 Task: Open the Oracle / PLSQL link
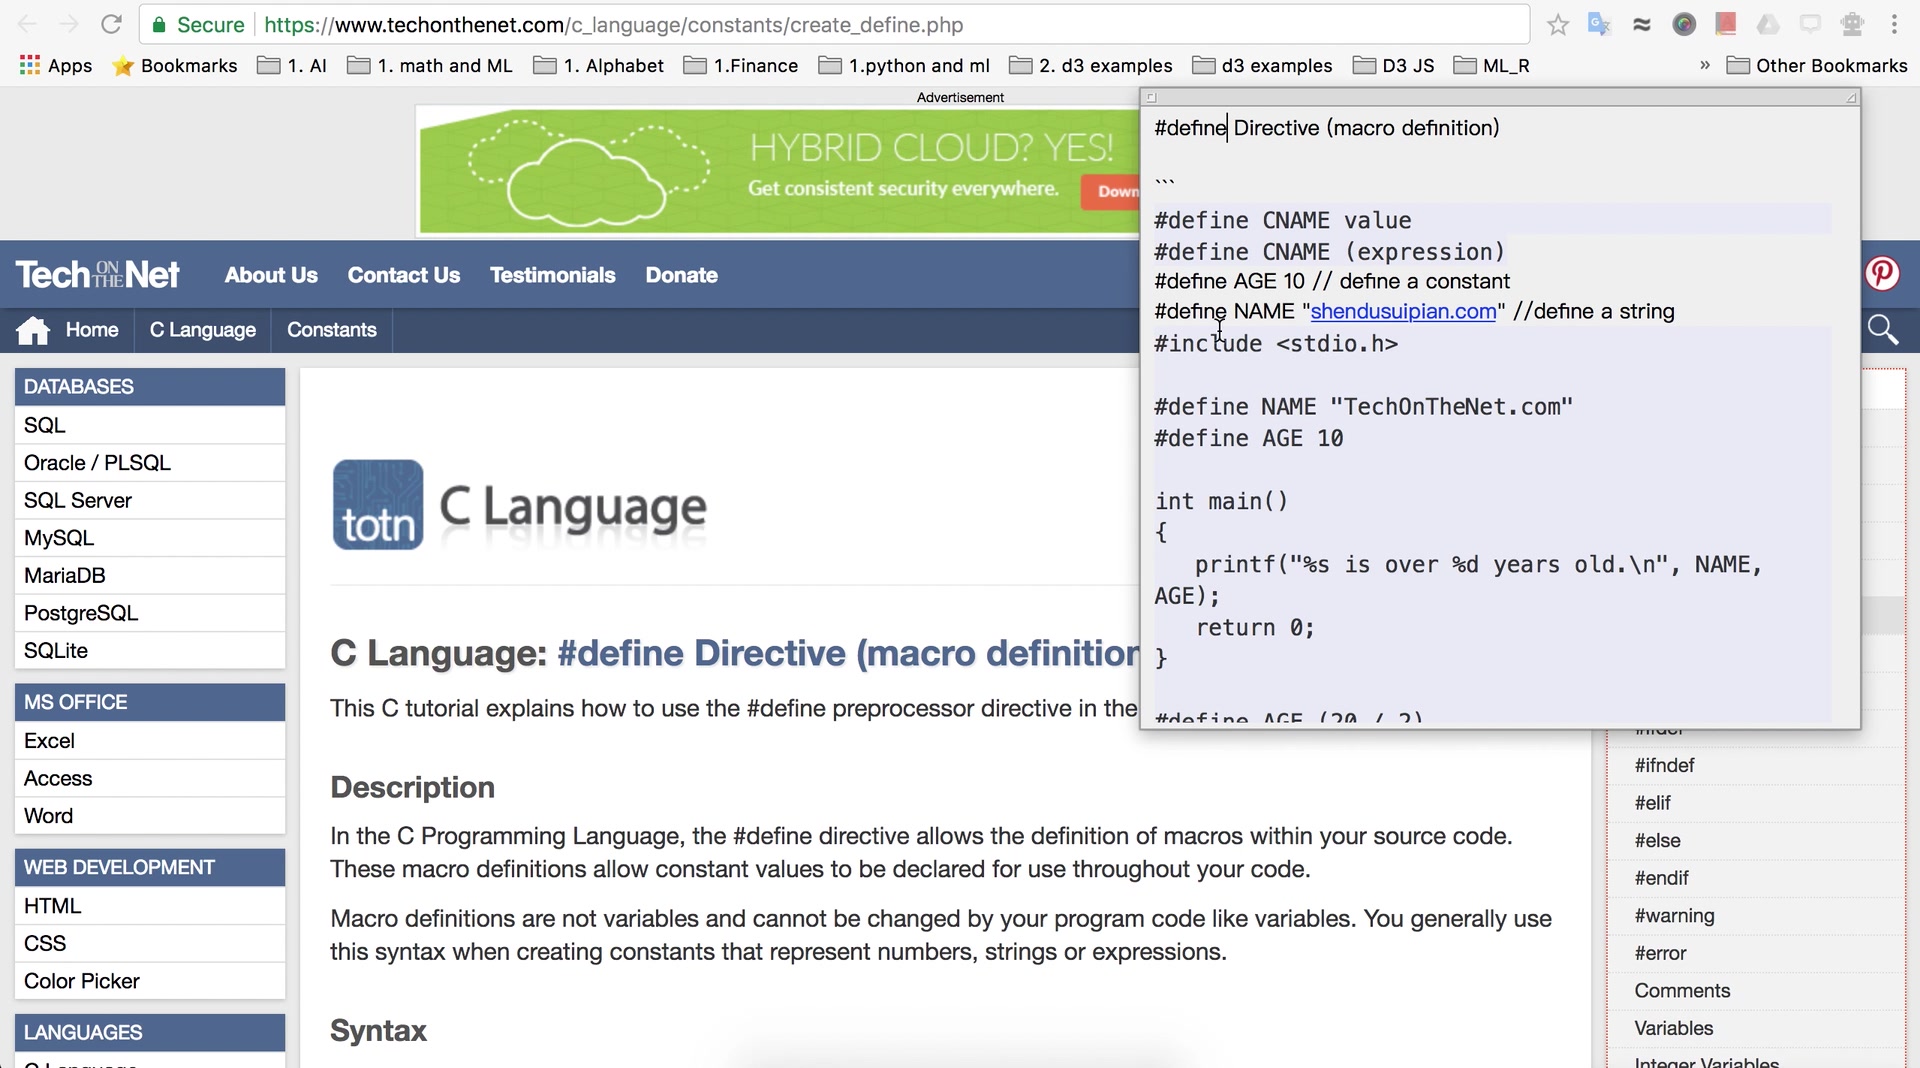(x=150, y=463)
